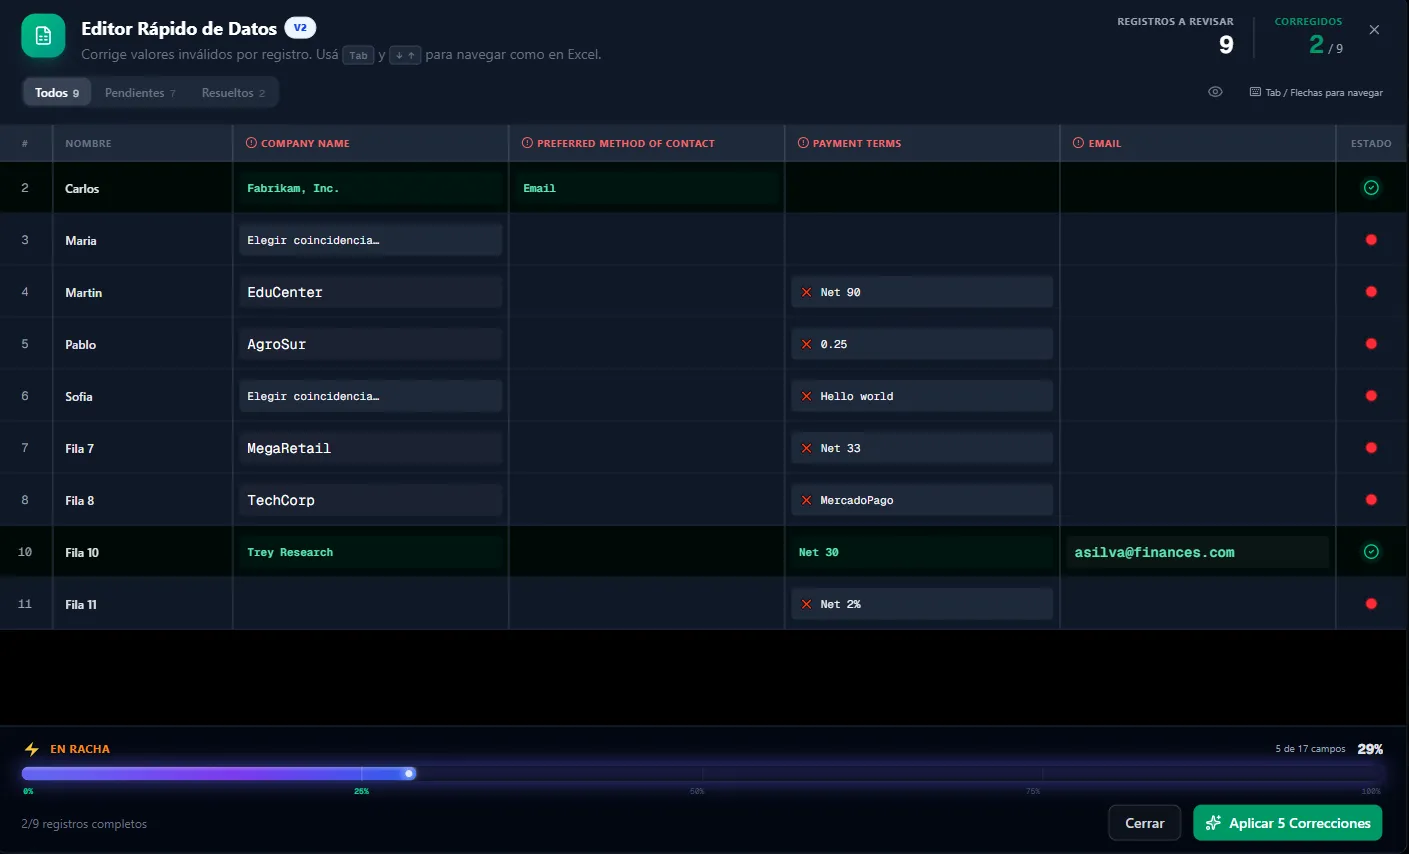Click the warning icon in Email header
Image resolution: width=1409 pixels, height=854 pixels.
pos(1078,143)
